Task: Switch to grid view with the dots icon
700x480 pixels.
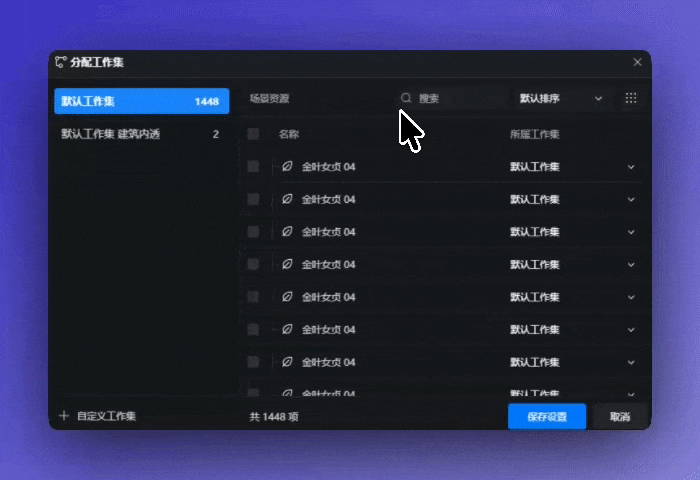Action: pos(631,98)
